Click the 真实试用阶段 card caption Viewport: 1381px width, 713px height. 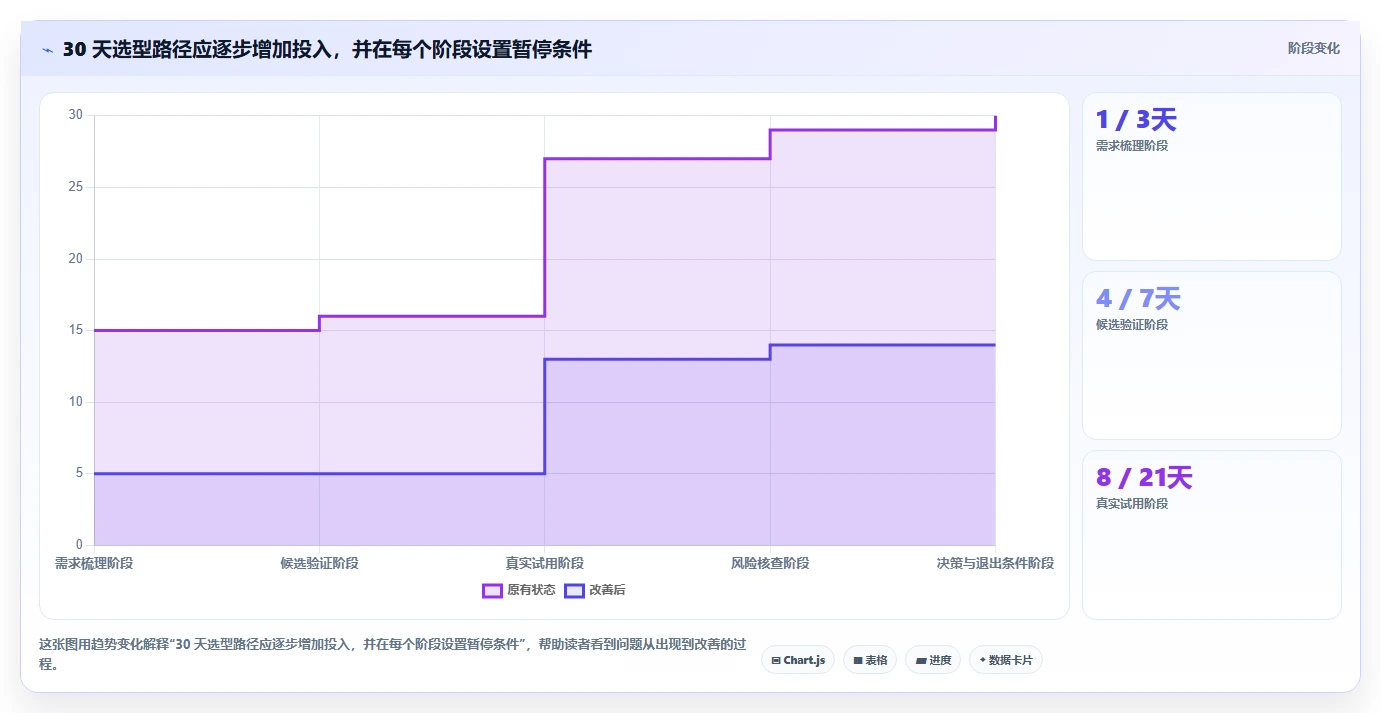pos(1132,504)
